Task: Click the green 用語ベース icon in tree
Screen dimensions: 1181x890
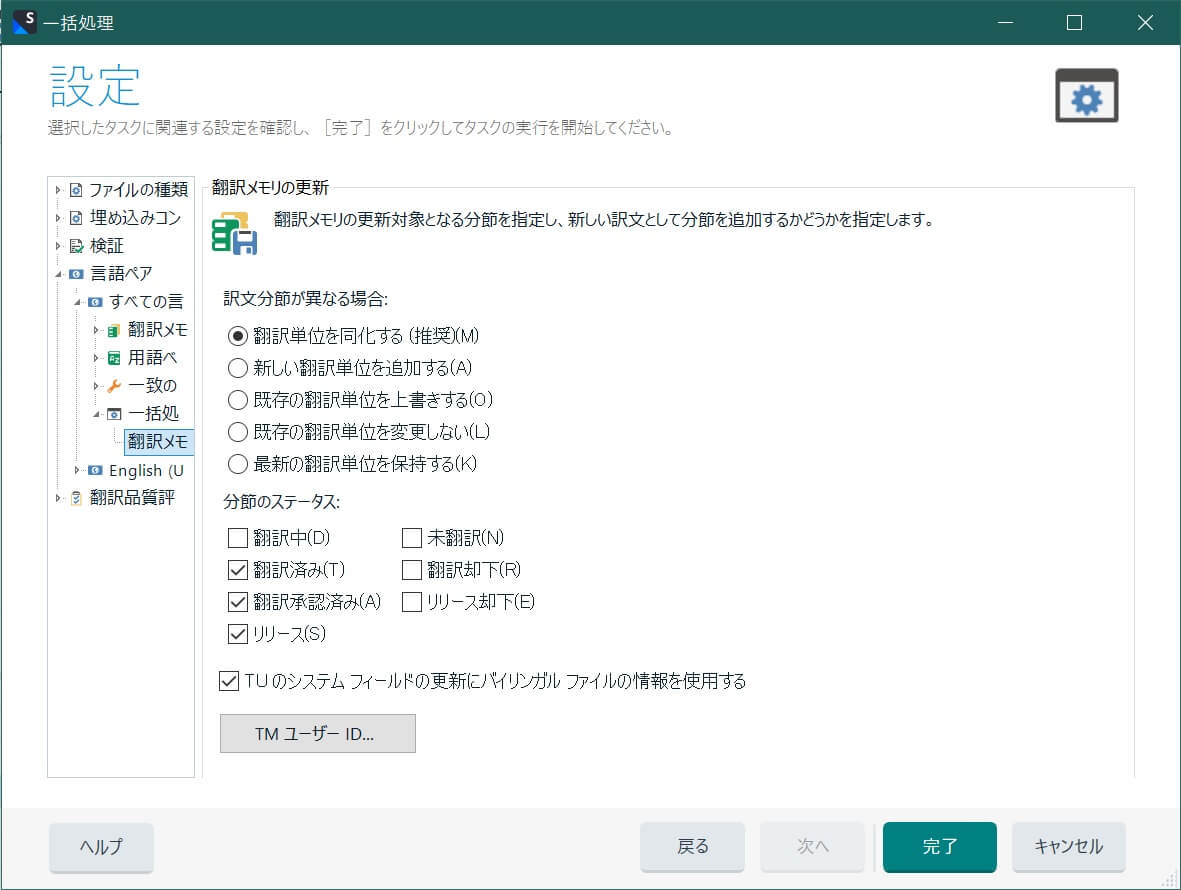Action: tap(114, 358)
